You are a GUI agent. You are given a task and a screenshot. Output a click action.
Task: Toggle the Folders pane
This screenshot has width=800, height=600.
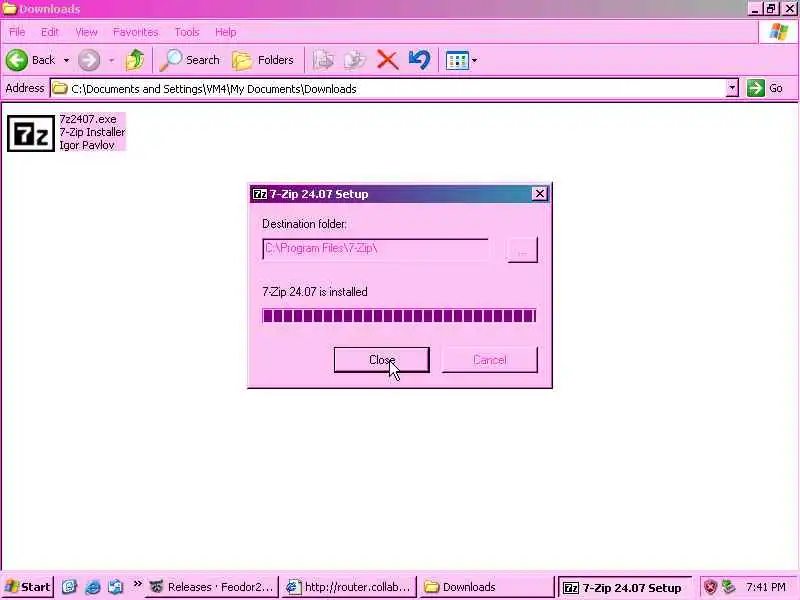coord(263,60)
